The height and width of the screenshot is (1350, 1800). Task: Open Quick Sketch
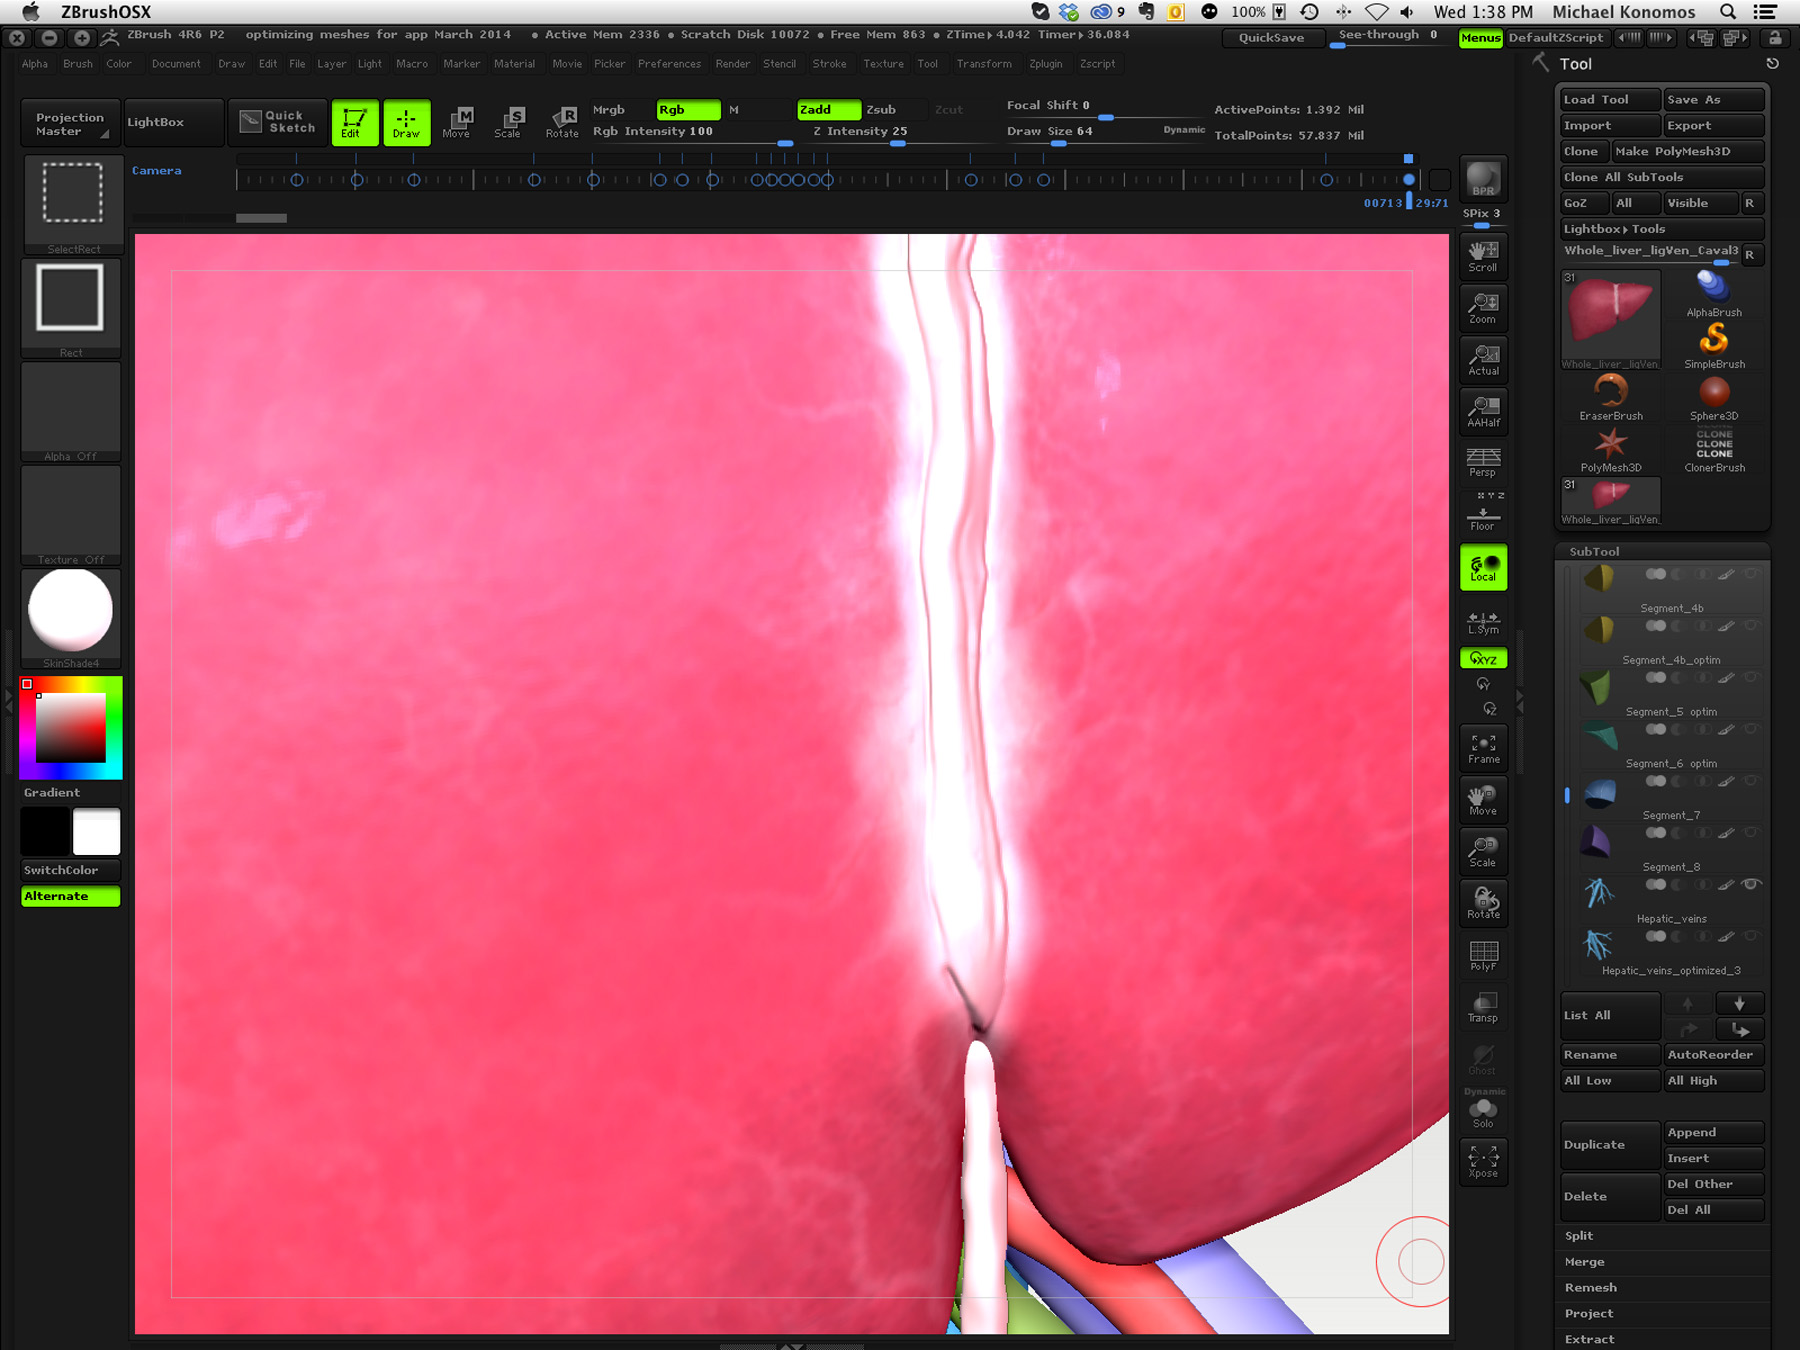click(278, 122)
